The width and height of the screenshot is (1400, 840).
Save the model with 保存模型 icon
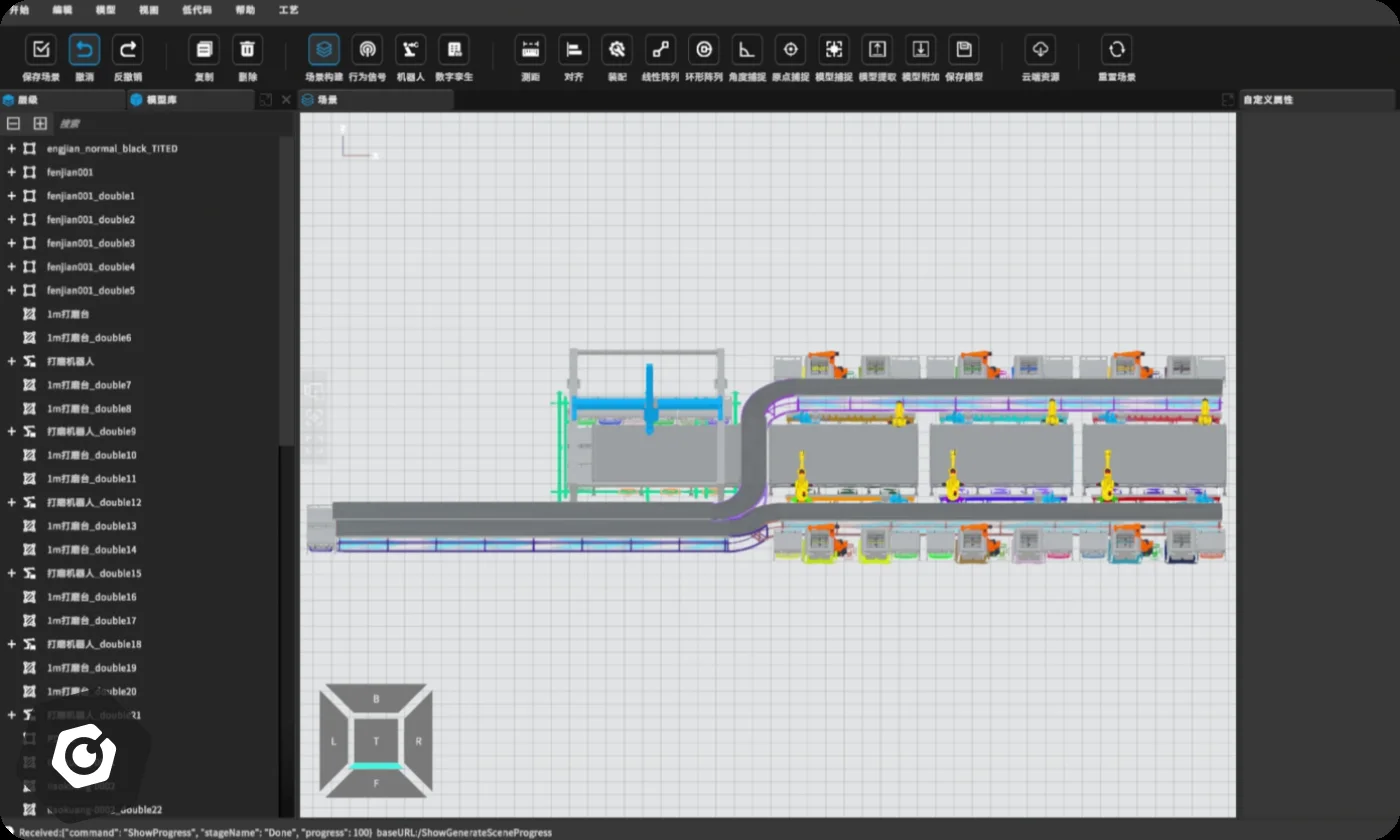[x=964, y=50]
